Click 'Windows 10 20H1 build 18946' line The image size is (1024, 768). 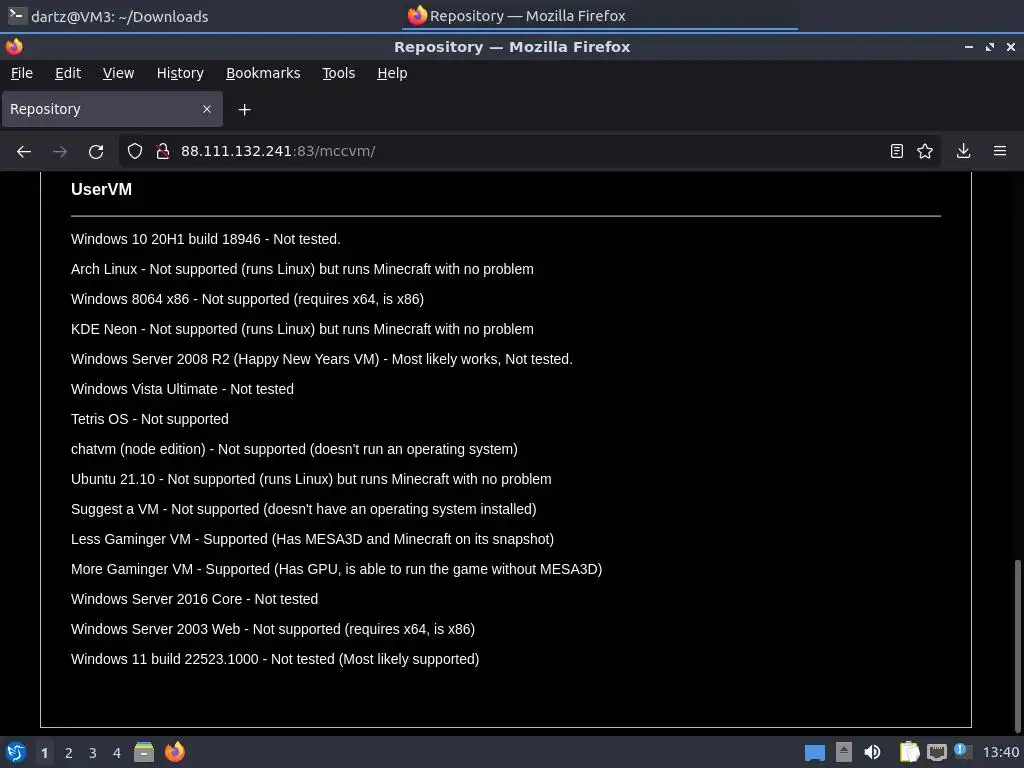[x=206, y=239]
